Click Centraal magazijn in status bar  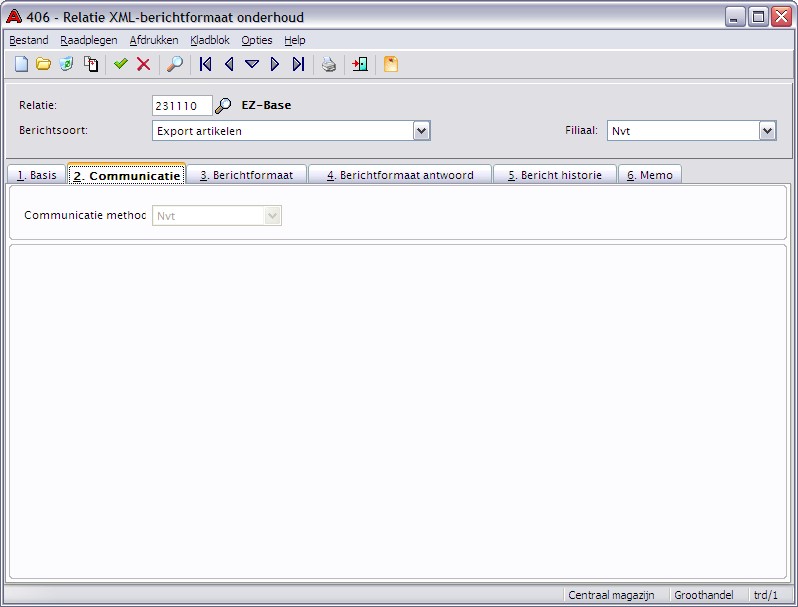coord(611,595)
